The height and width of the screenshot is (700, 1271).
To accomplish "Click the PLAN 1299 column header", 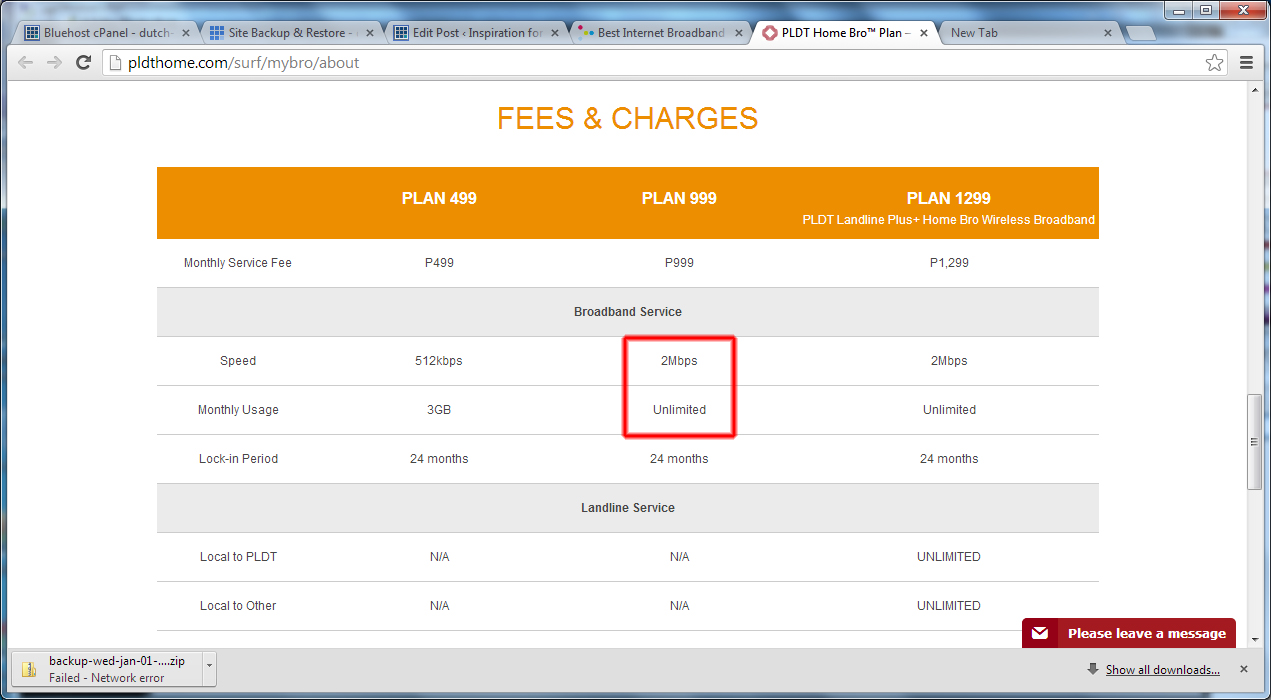I will coord(949,198).
